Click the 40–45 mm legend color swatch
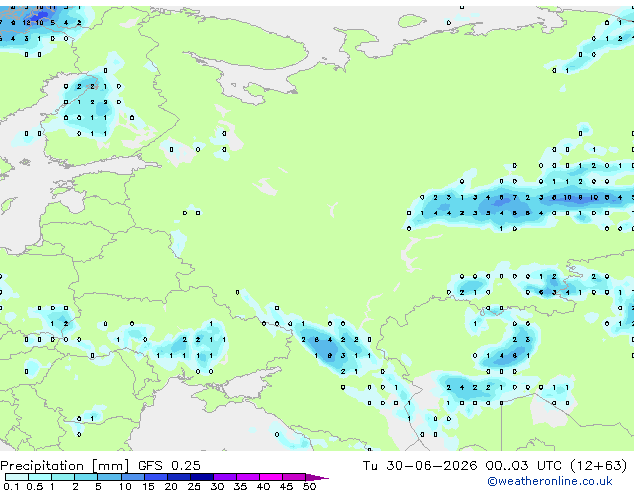Image resolution: width=634 pixels, height=490 pixels. click(x=271, y=477)
